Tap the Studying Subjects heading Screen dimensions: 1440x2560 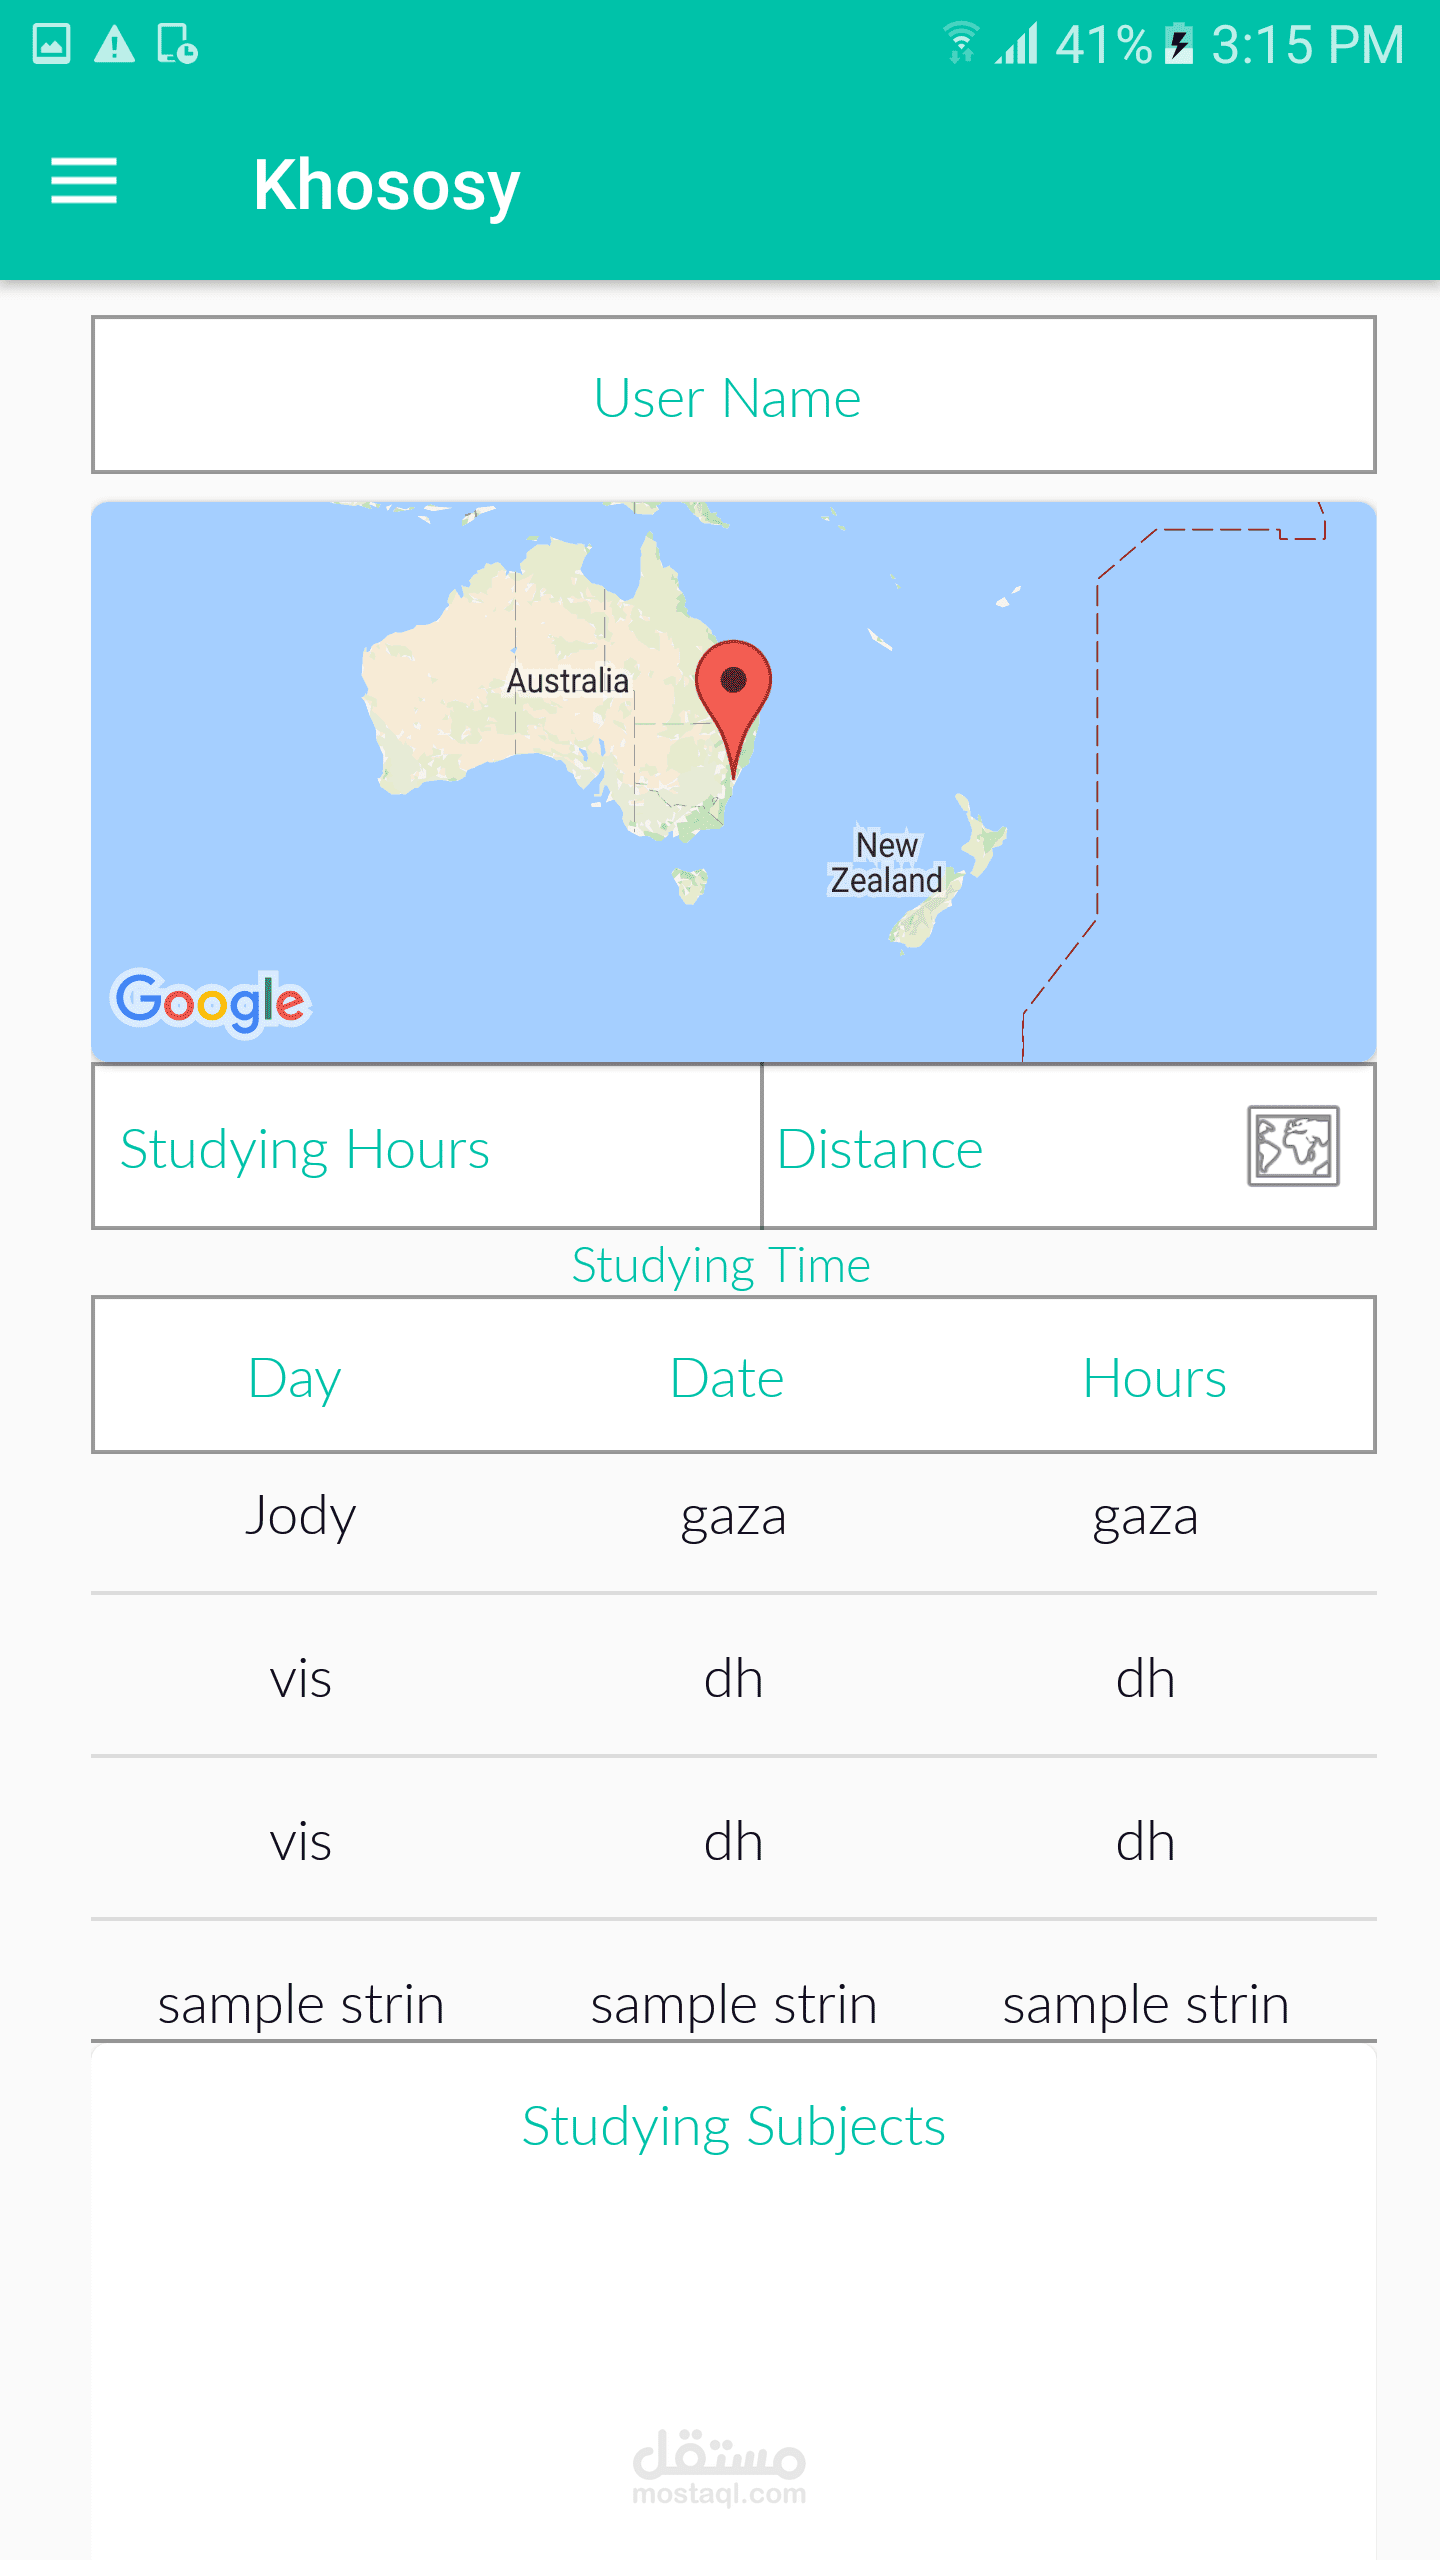click(x=733, y=2126)
